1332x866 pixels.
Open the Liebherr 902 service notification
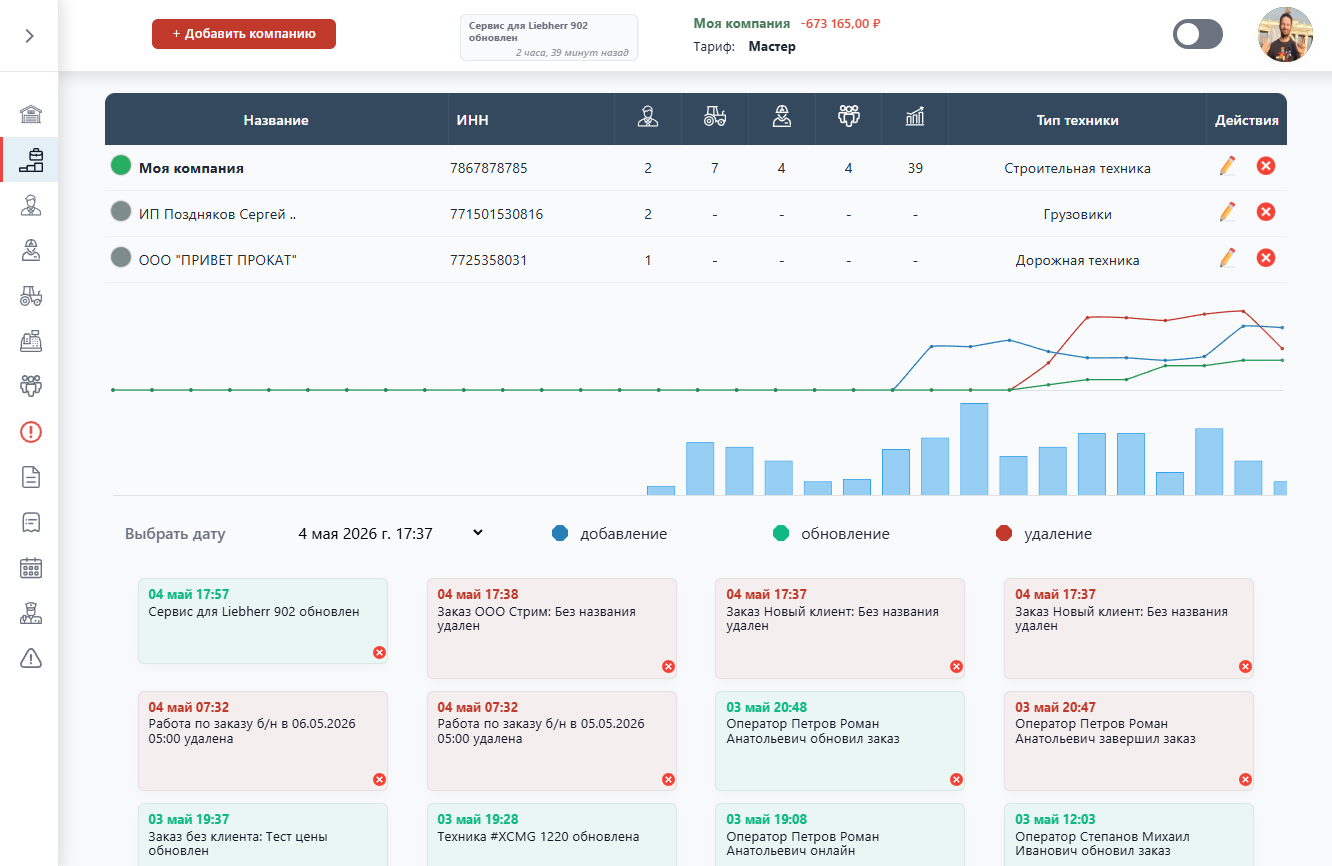pyautogui.click(x=549, y=38)
